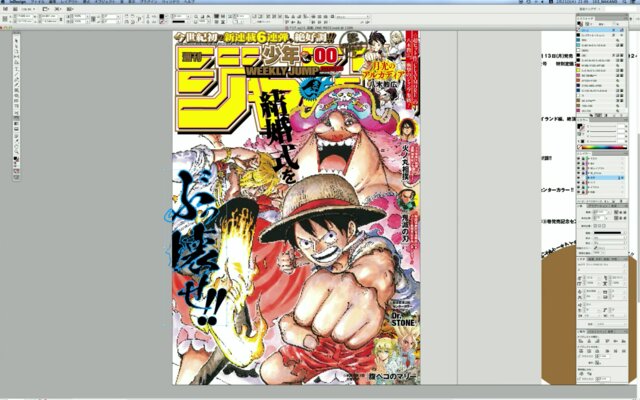640x400 pixels.
Task: Toggle the lock box on the topmost layer
Action: 583,158
